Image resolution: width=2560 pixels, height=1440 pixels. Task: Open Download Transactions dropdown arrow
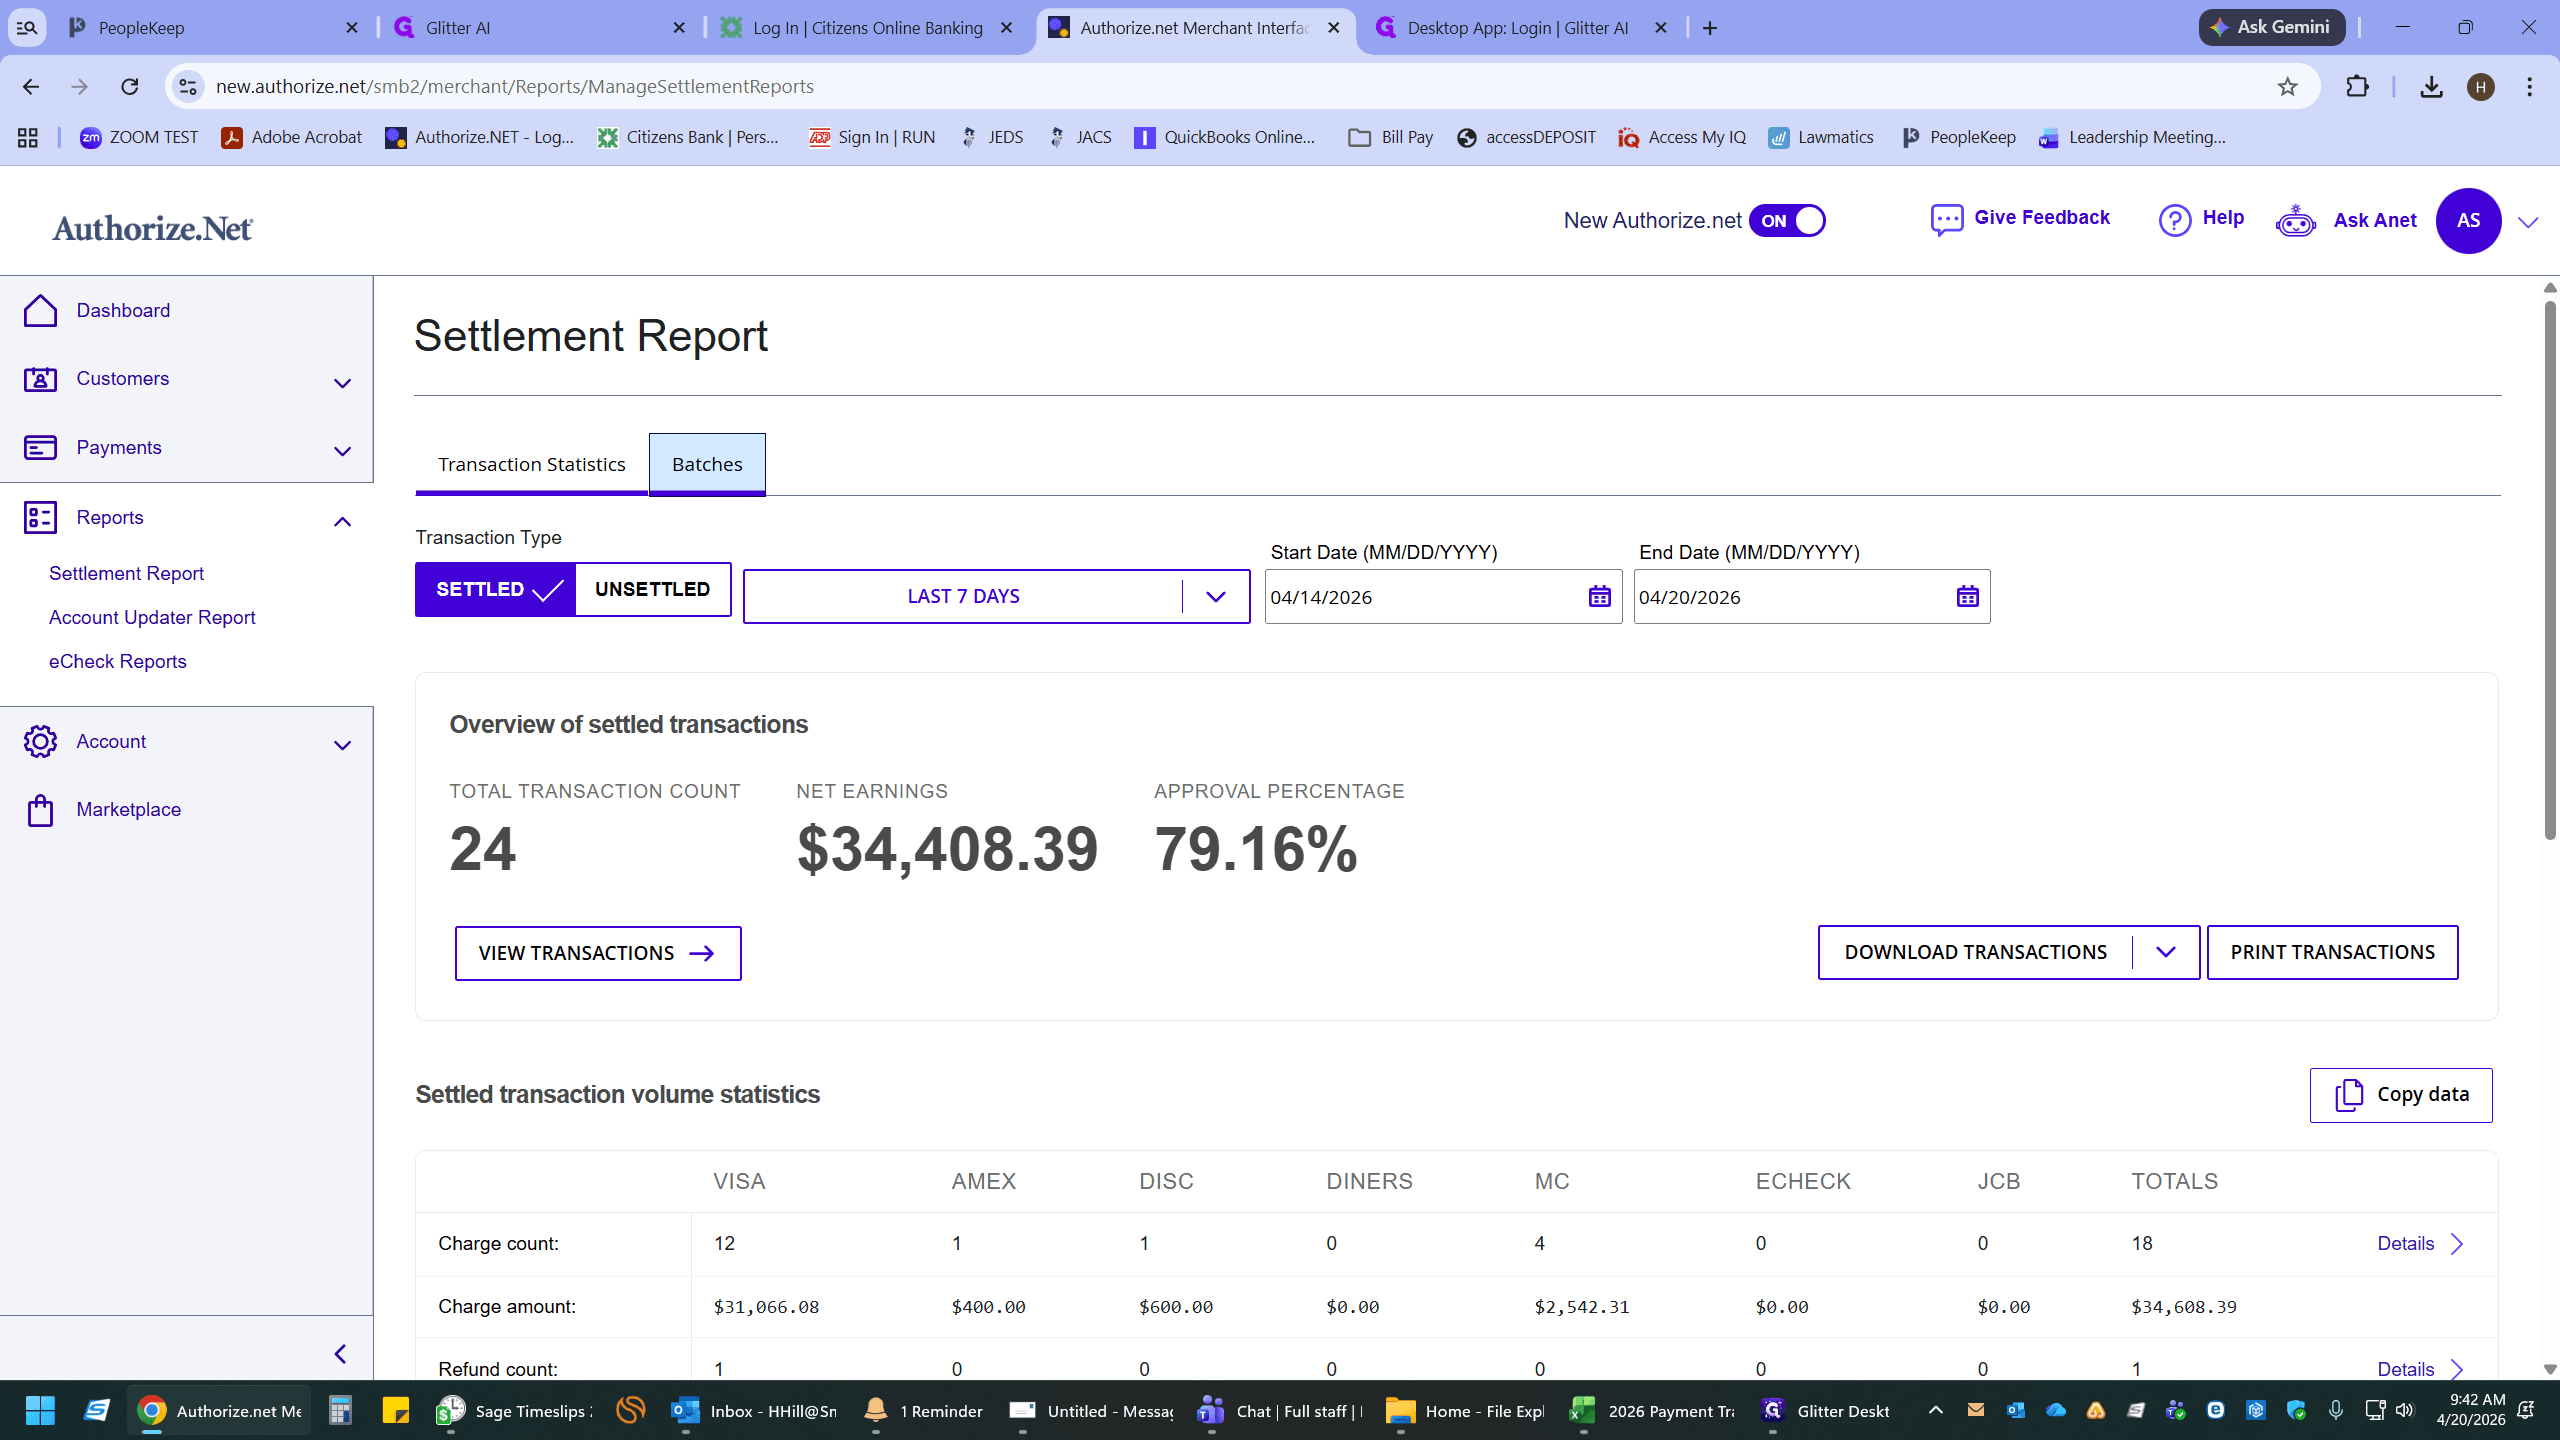point(2165,953)
